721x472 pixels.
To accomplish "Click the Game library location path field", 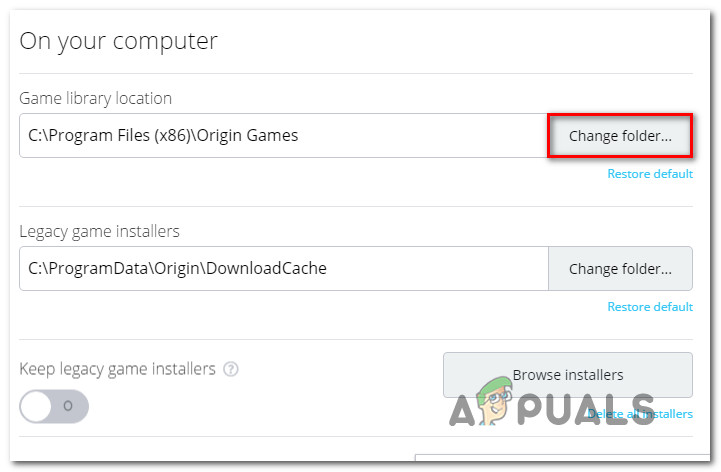I will [x=284, y=136].
